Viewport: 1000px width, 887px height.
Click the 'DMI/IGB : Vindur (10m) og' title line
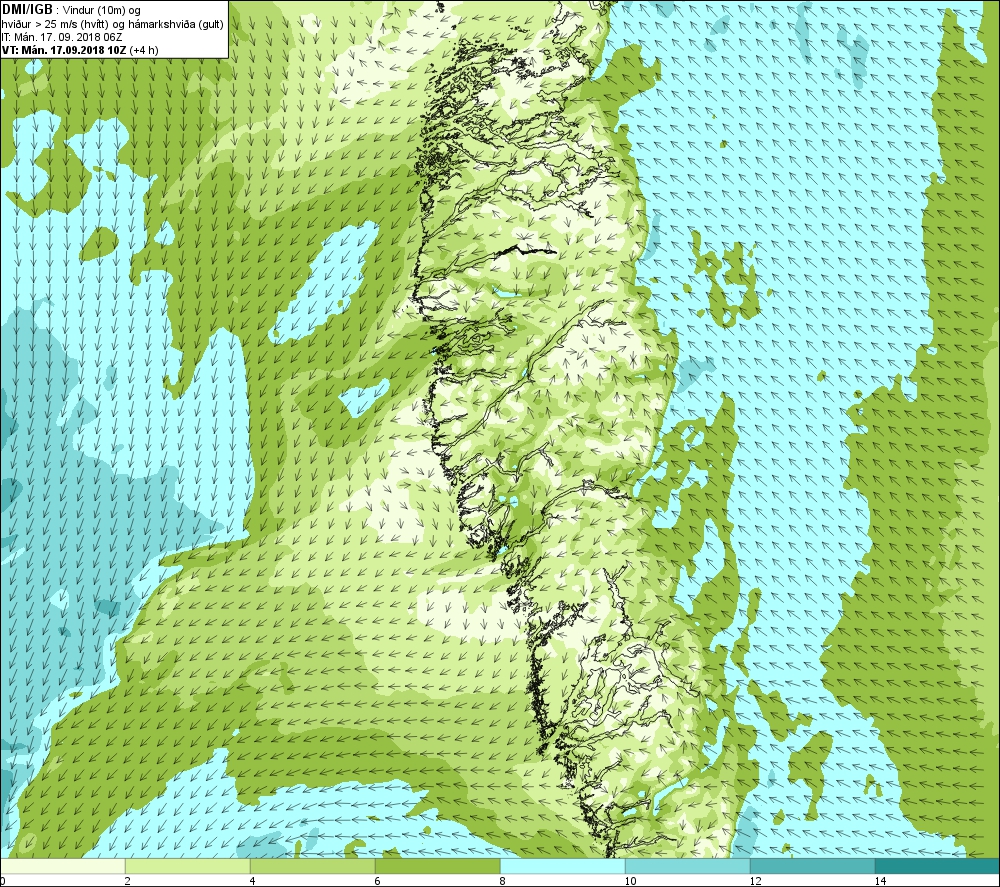(71, 10)
